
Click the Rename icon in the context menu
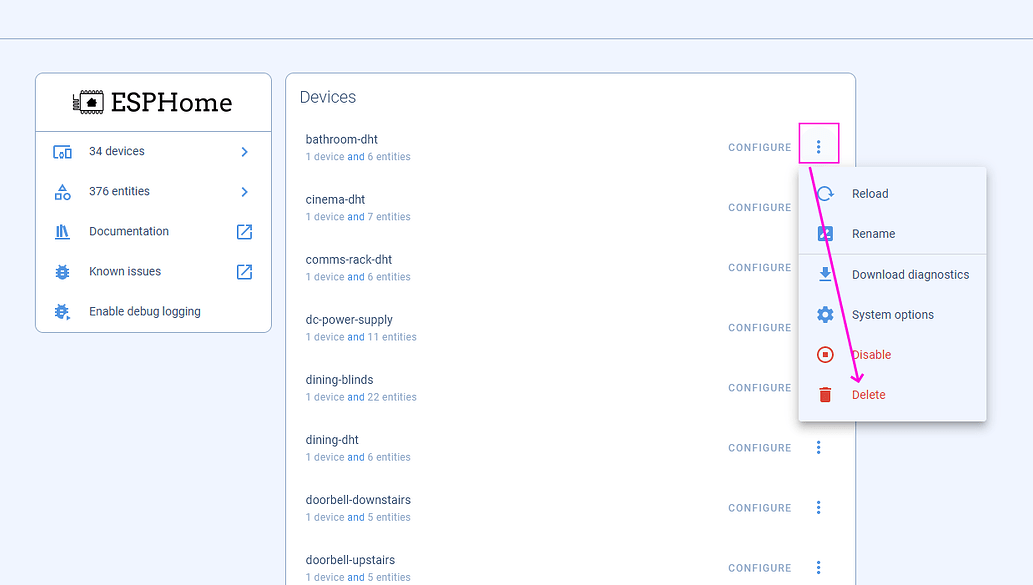pyautogui.click(x=824, y=234)
